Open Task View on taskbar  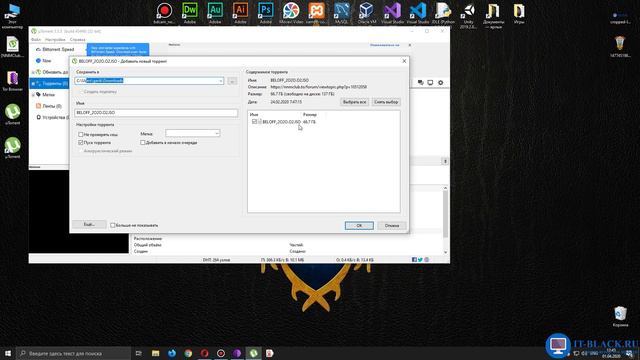[x=139, y=353]
